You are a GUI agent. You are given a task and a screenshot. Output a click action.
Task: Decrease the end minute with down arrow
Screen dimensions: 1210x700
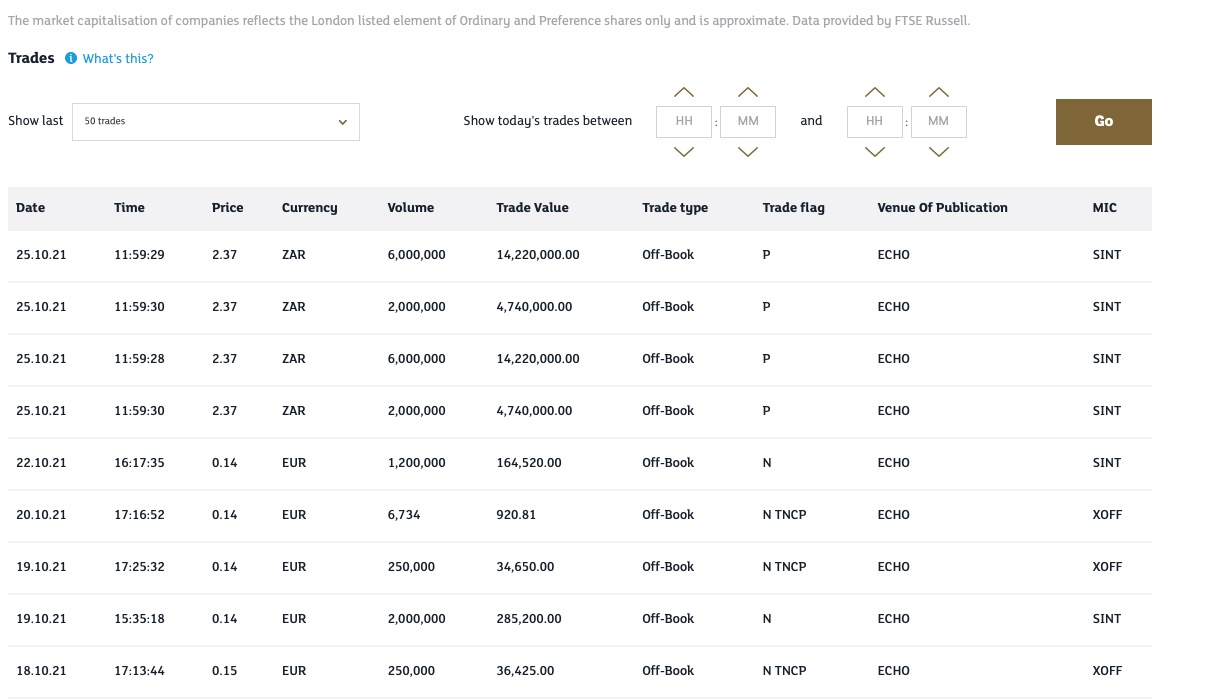(x=938, y=152)
